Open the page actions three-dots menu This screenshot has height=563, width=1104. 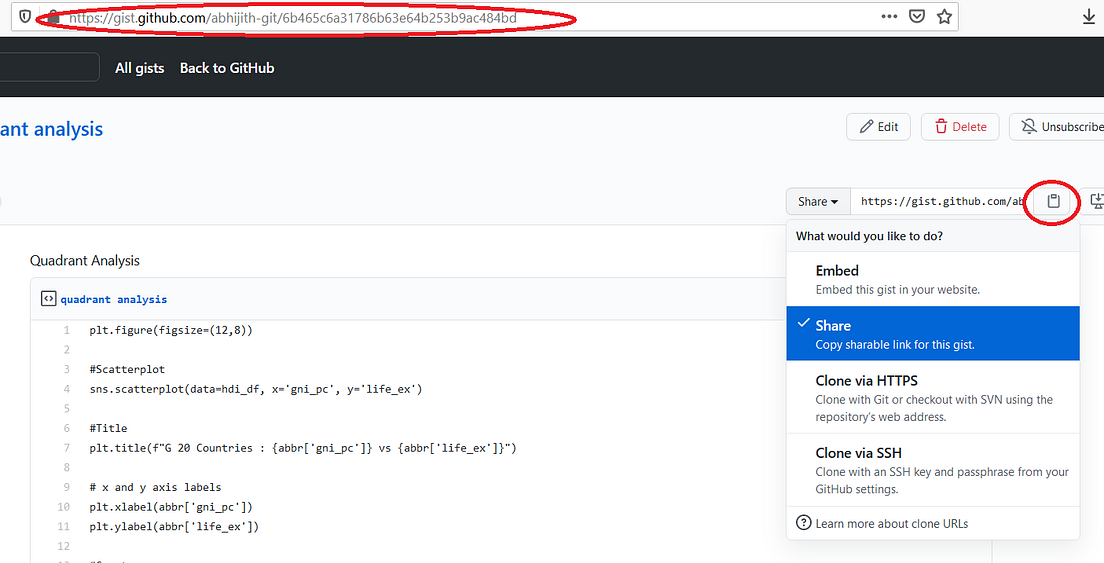(x=889, y=17)
